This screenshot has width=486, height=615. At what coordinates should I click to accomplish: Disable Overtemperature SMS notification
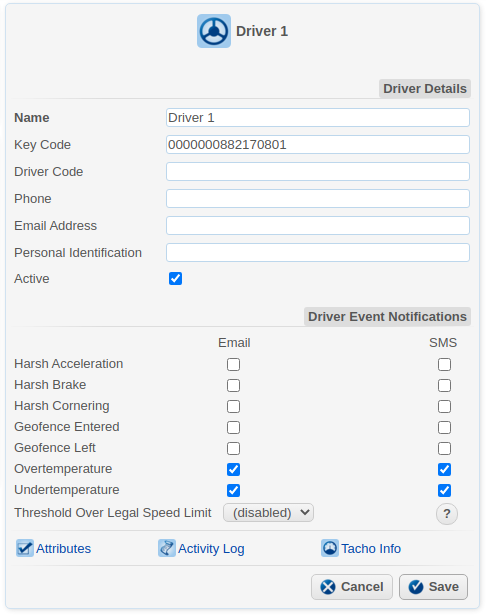click(444, 469)
